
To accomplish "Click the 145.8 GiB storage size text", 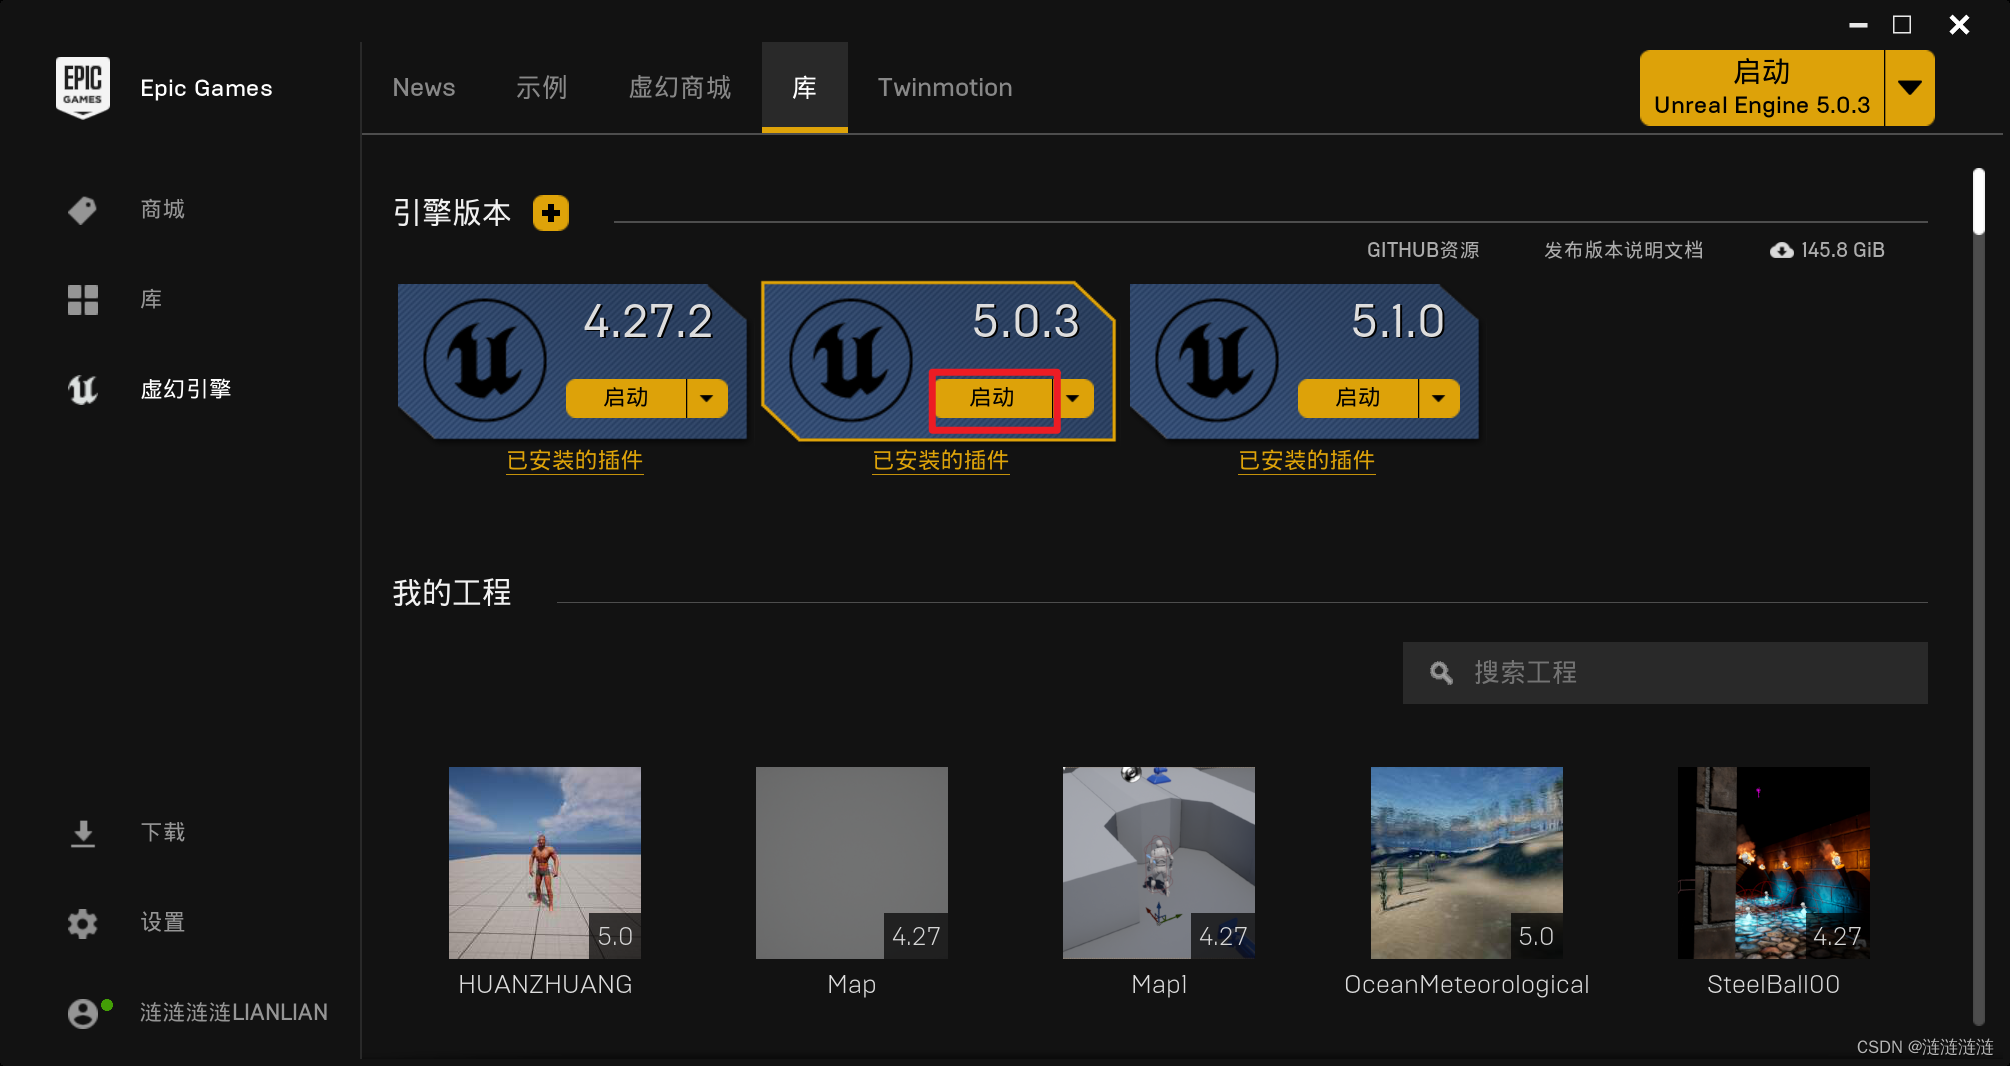I will pyautogui.click(x=1843, y=250).
